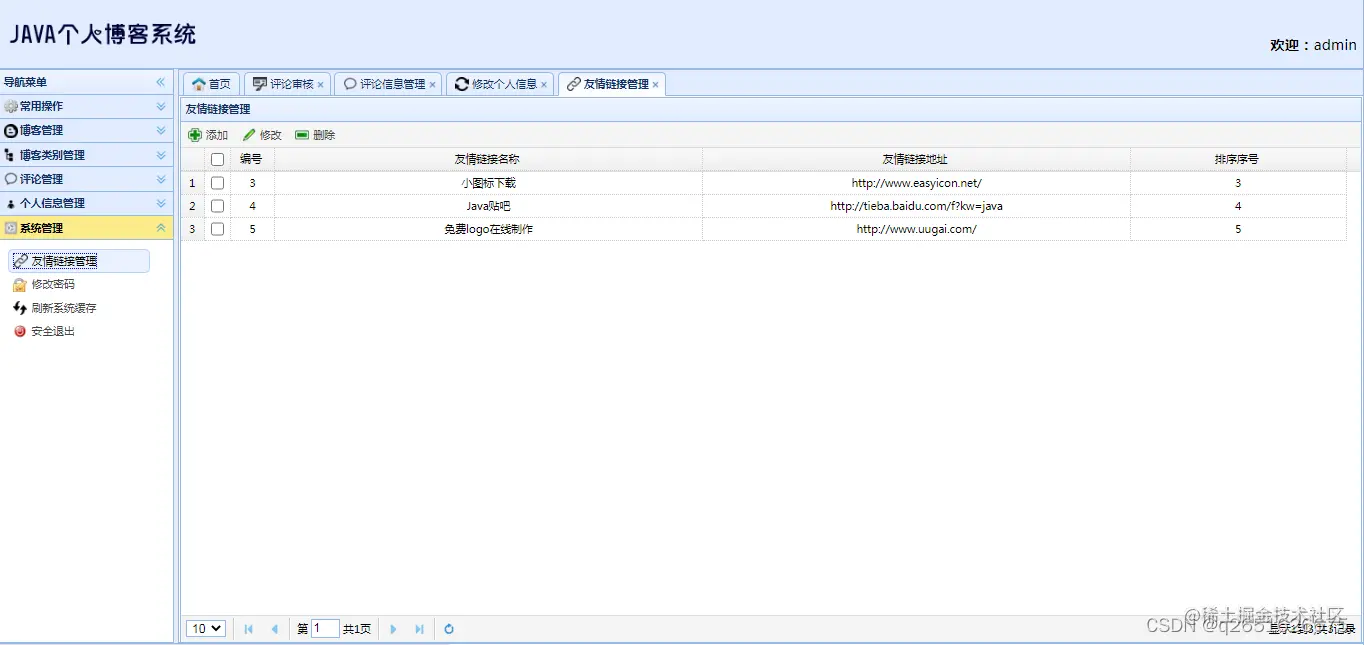
Task: Click the 免费logo在线制作 name cell
Action: pyautogui.click(x=488, y=229)
